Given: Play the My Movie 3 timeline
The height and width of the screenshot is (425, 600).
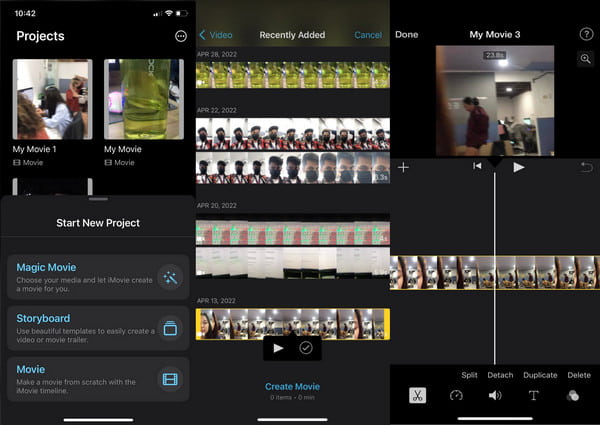Looking at the screenshot, I should click(518, 167).
